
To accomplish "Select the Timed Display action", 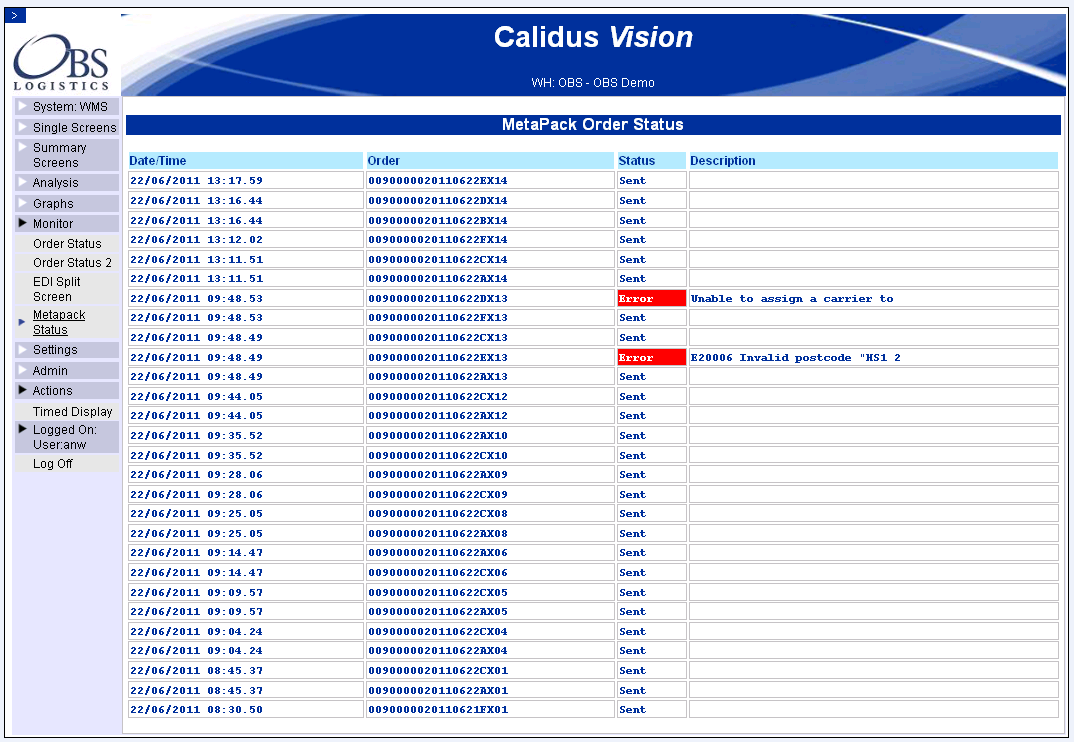I will [x=73, y=411].
